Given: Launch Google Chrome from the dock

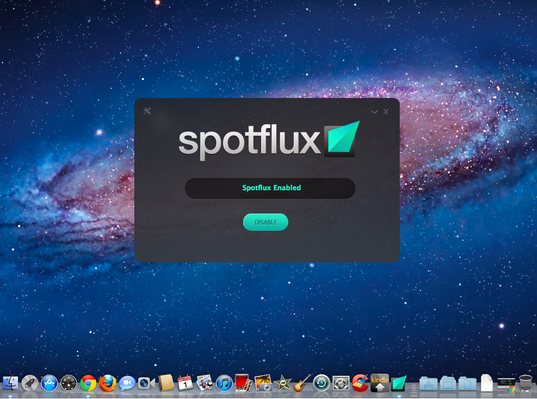Looking at the screenshot, I should (x=88, y=383).
